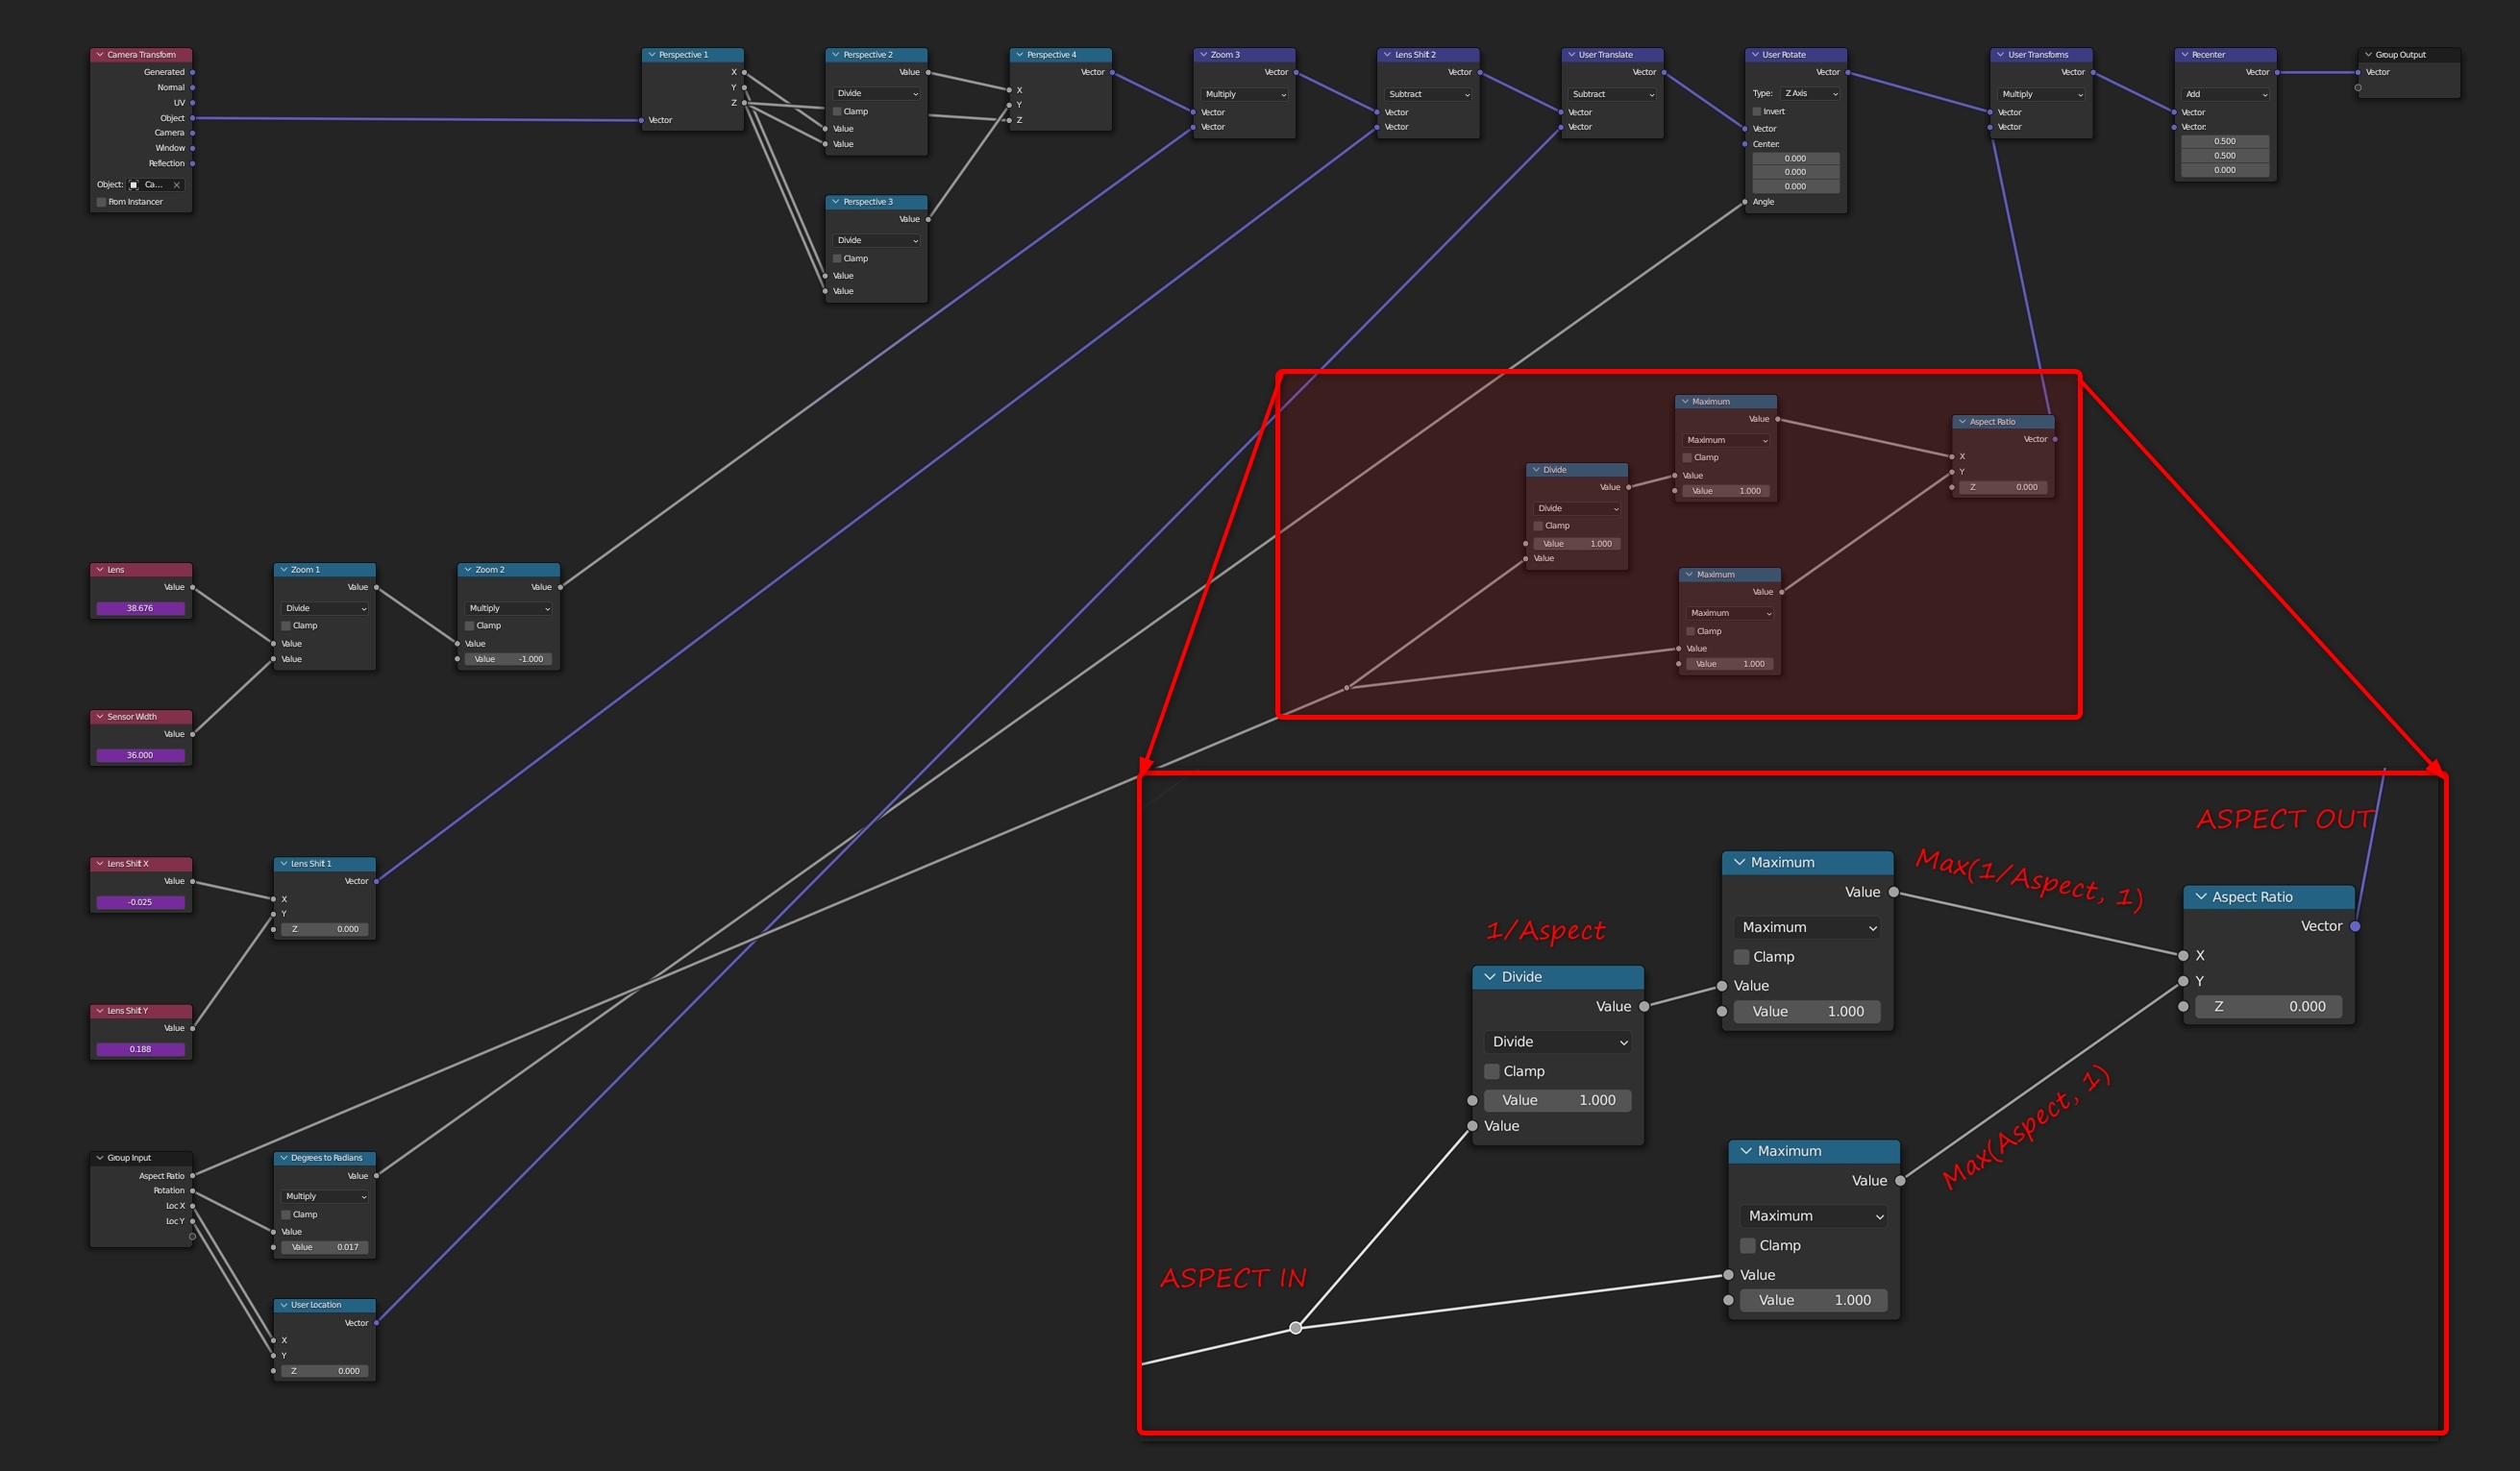
Task: Click the Angle input socket on User Rotate
Action: pyautogui.click(x=1746, y=202)
